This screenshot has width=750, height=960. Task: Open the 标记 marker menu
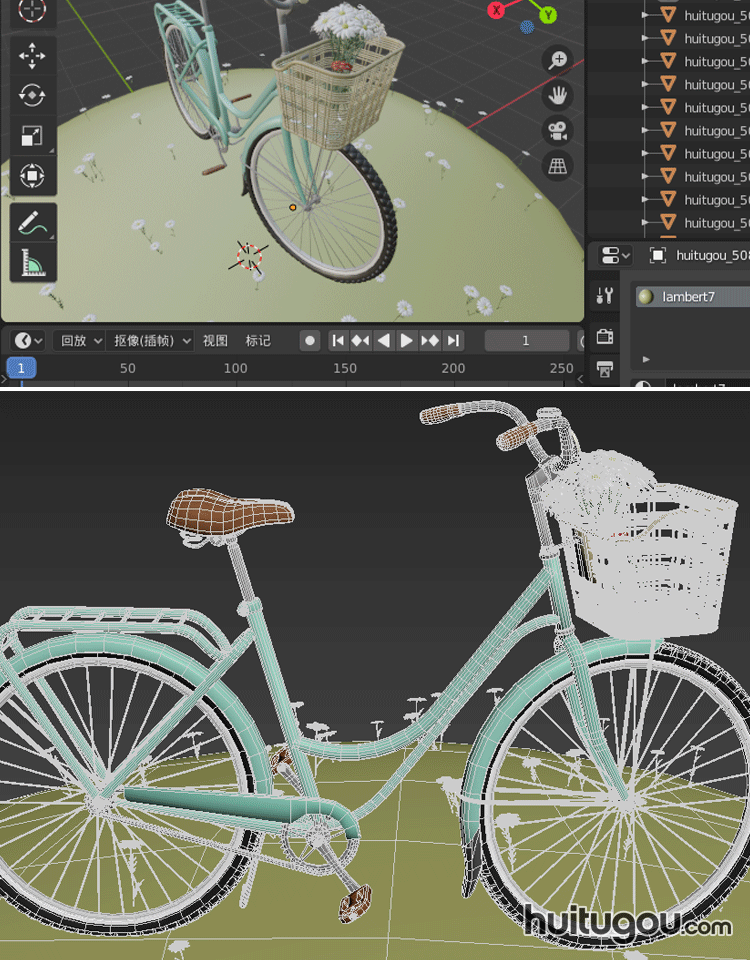[x=259, y=341]
